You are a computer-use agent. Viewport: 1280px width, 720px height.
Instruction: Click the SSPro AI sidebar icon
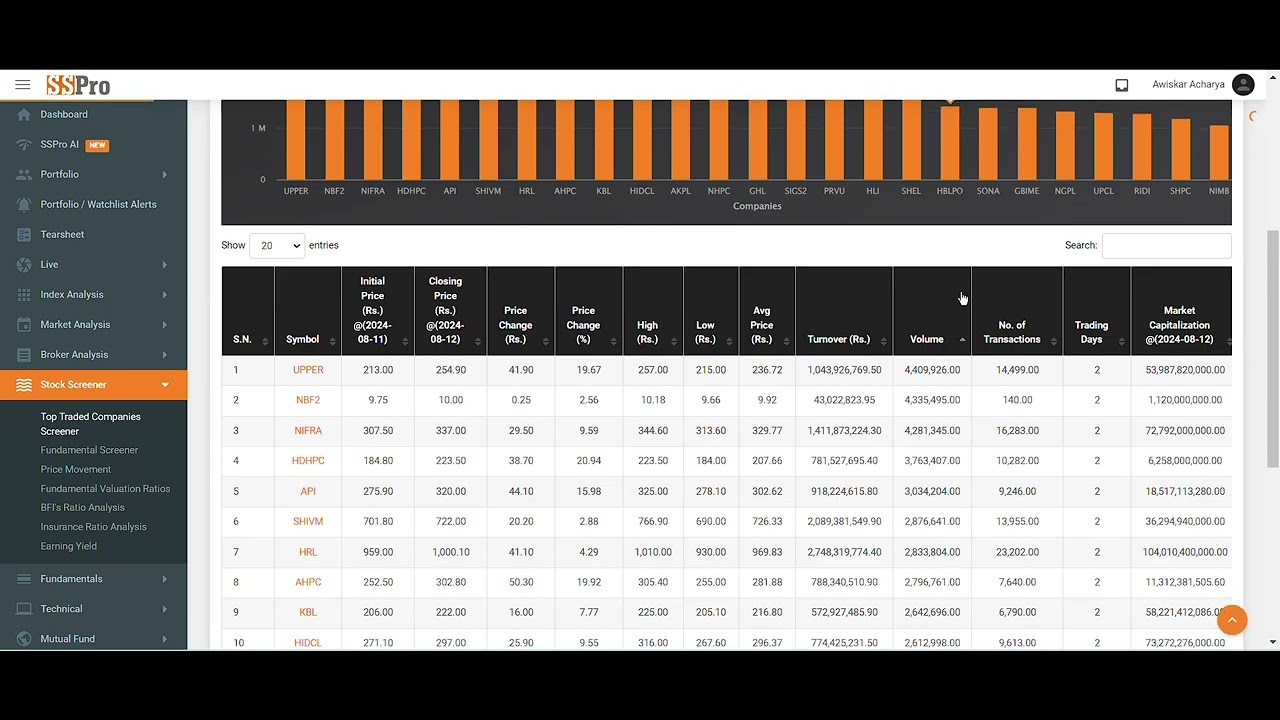click(24, 144)
